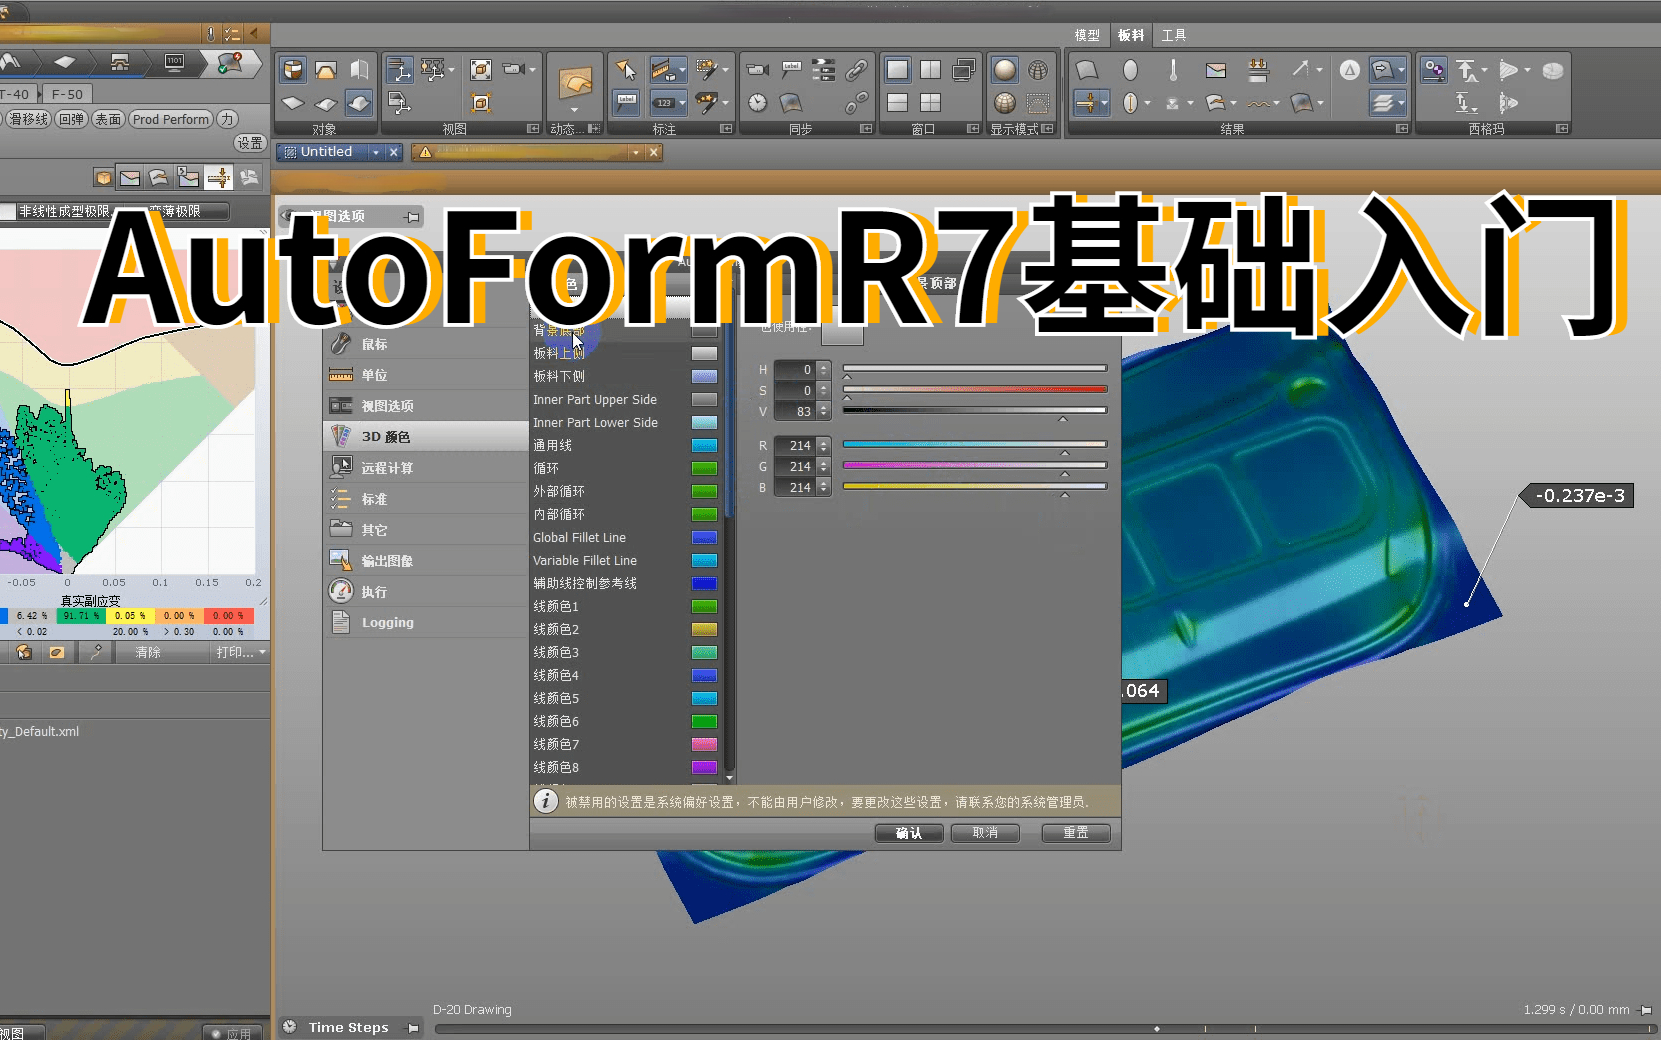
Task: Increase the H value using its stepper
Action: tap(822, 365)
